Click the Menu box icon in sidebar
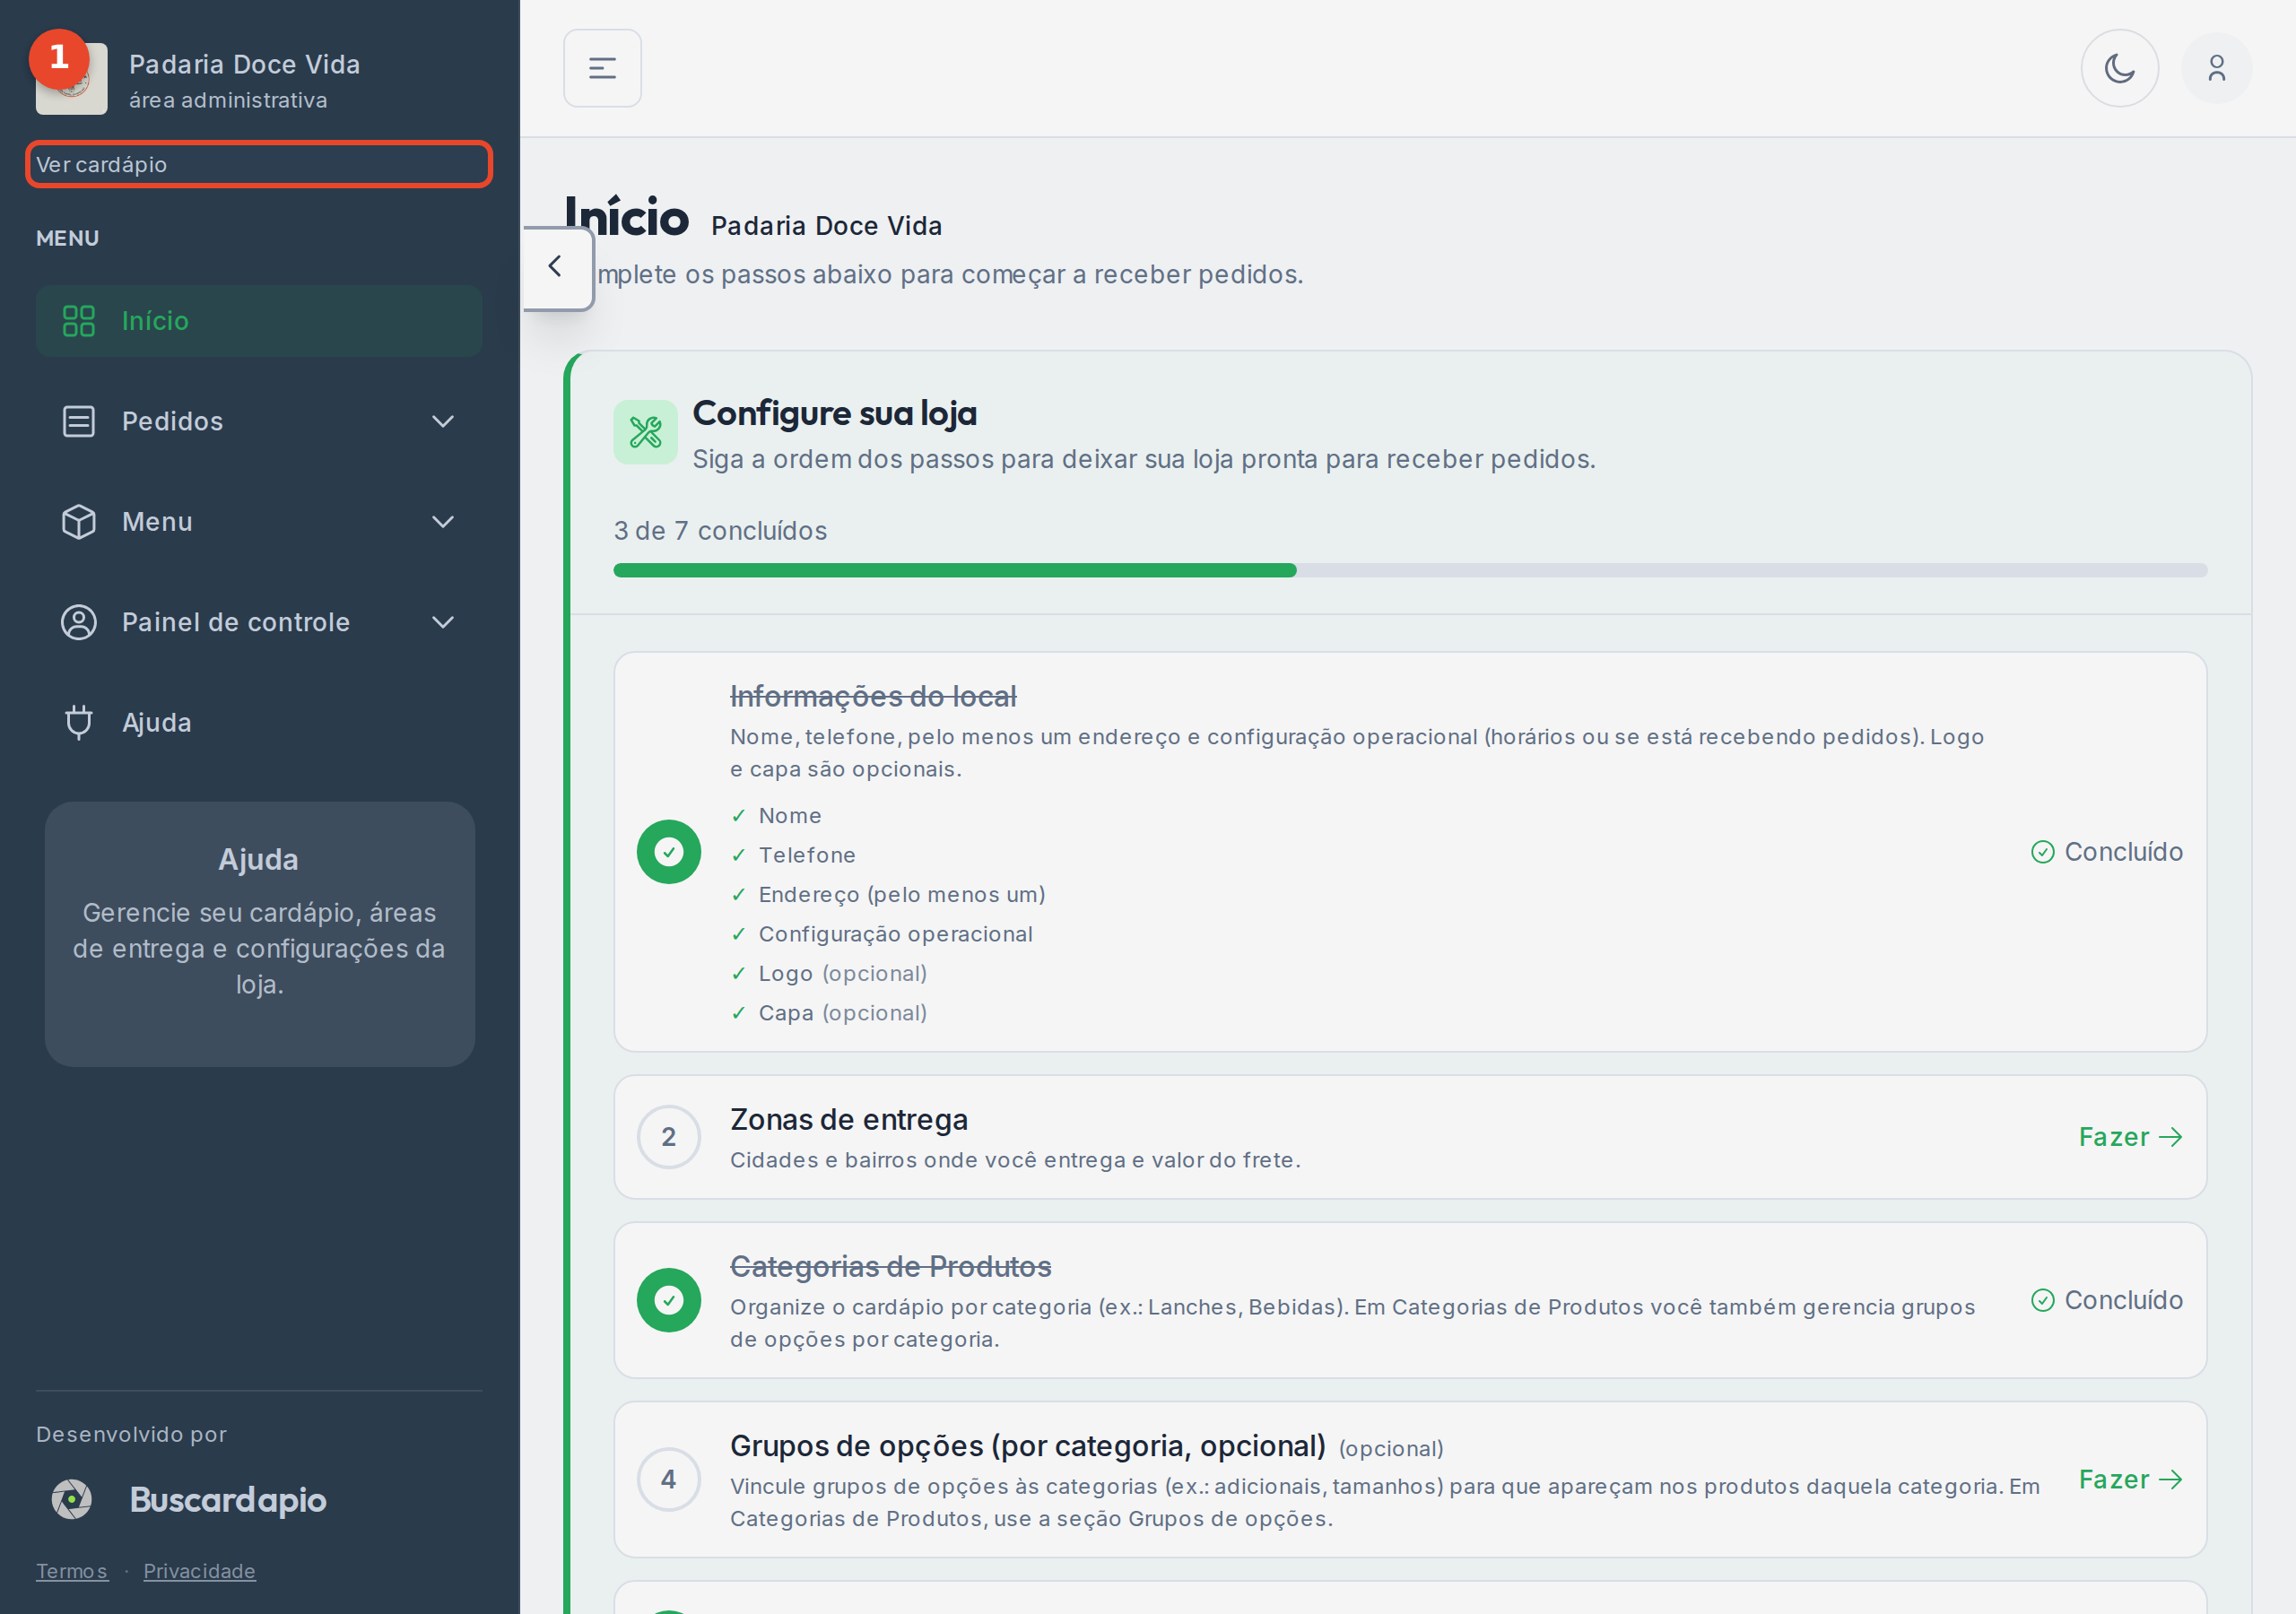2296x1614 pixels. tap(79, 522)
